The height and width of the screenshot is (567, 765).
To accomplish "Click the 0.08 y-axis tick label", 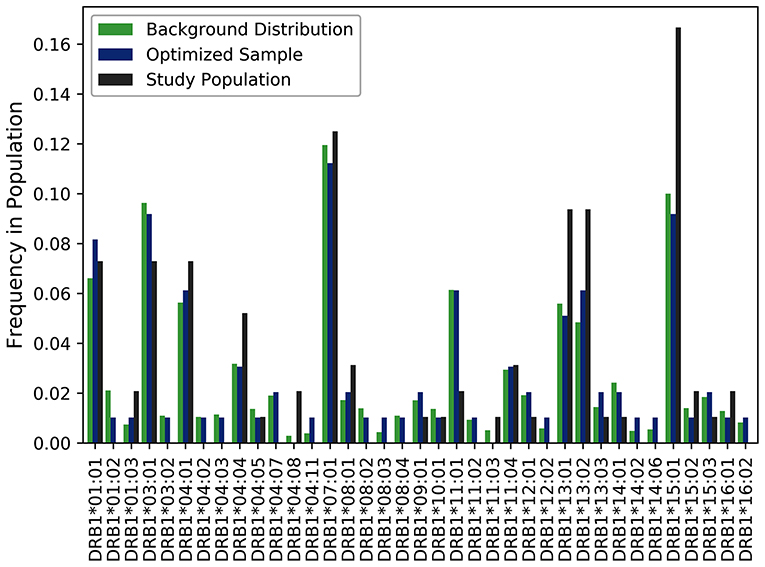I will (52, 243).
